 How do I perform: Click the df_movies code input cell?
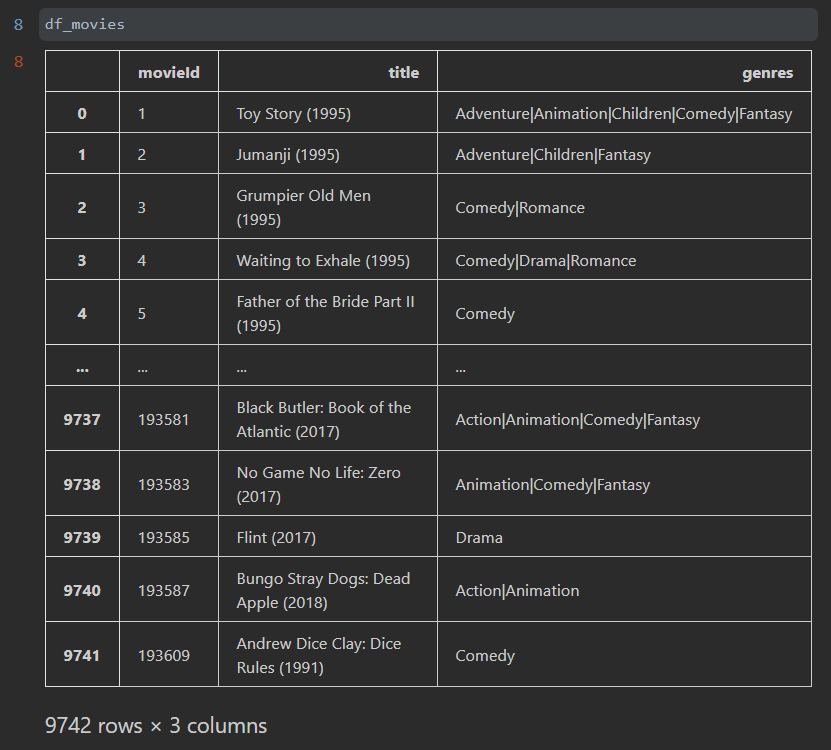(428, 24)
